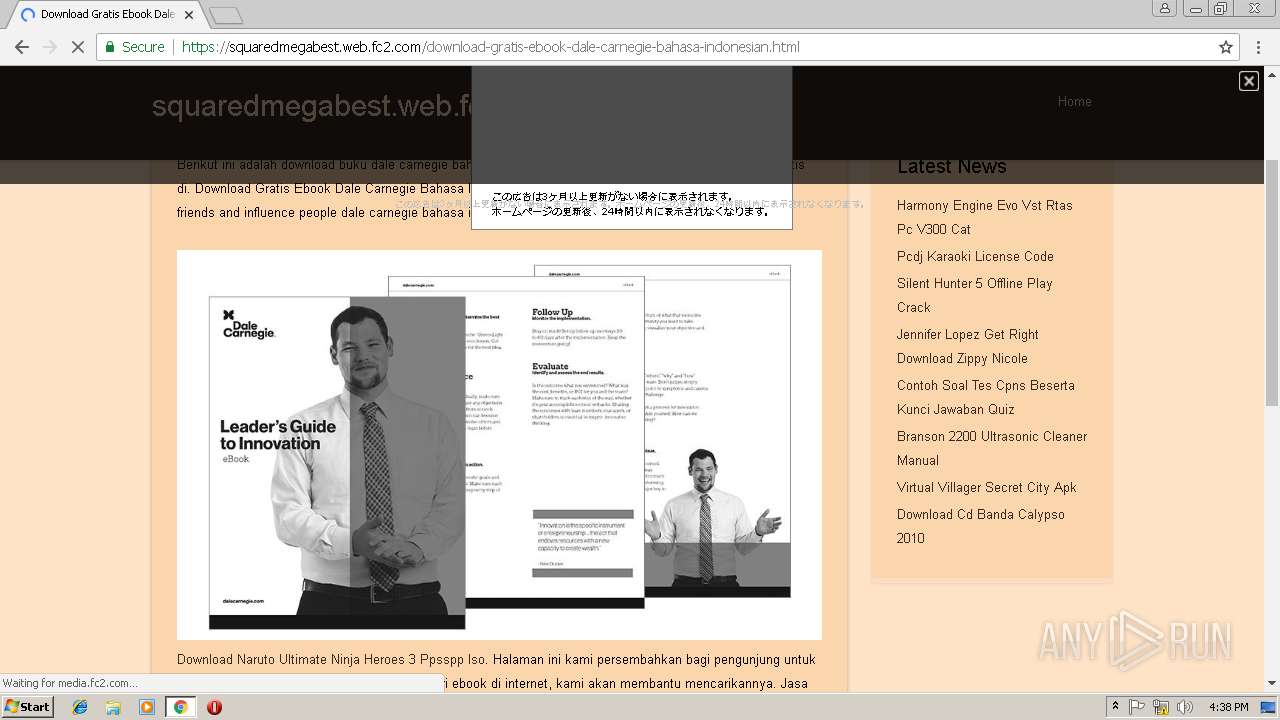Open the red Opera taskbar icon
This screenshot has height=720, width=1280.
click(214, 707)
